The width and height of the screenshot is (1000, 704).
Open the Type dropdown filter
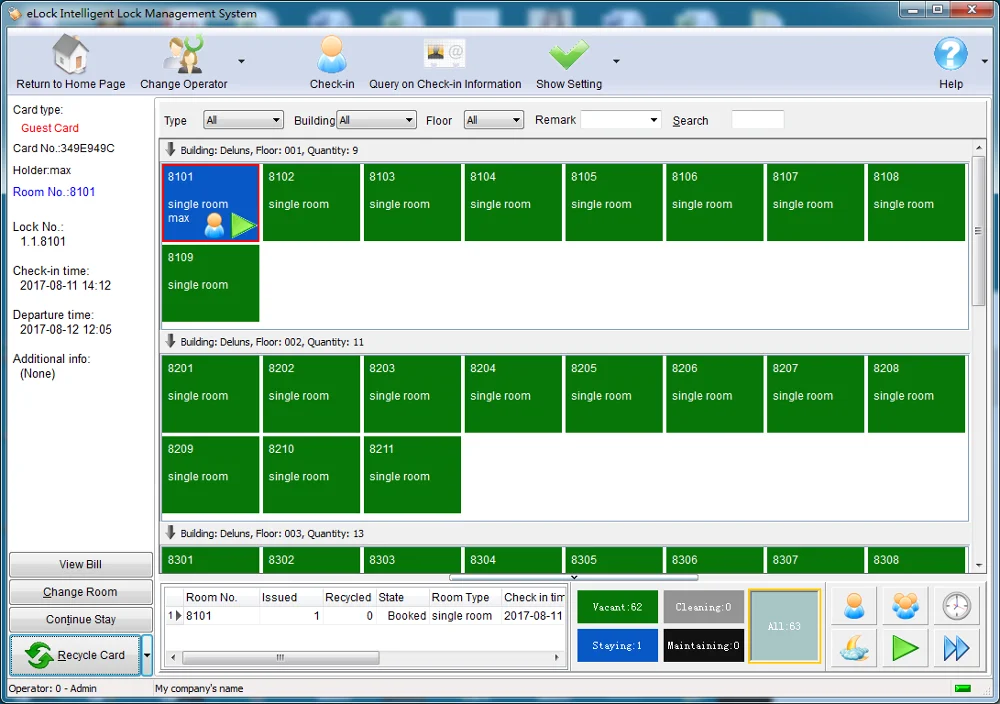click(243, 120)
